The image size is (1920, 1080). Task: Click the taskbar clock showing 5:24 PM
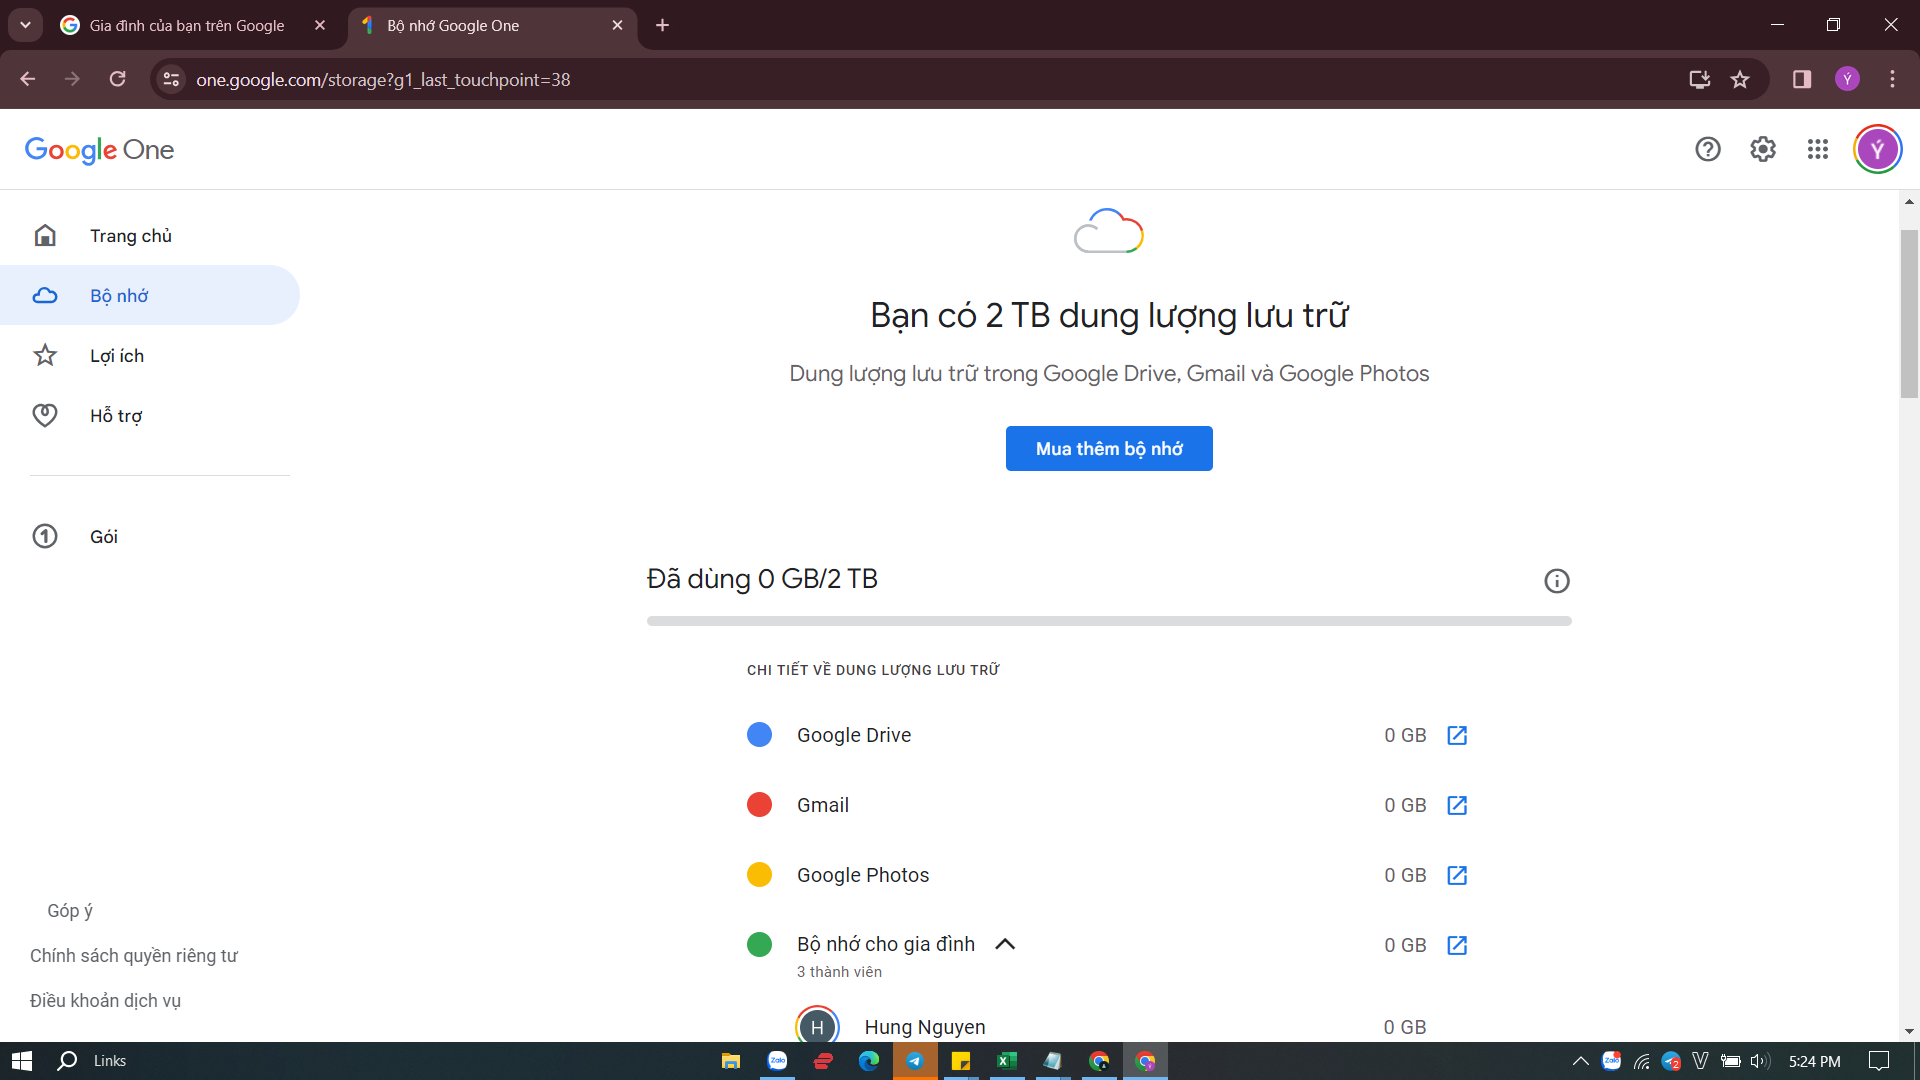point(1814,1061)
